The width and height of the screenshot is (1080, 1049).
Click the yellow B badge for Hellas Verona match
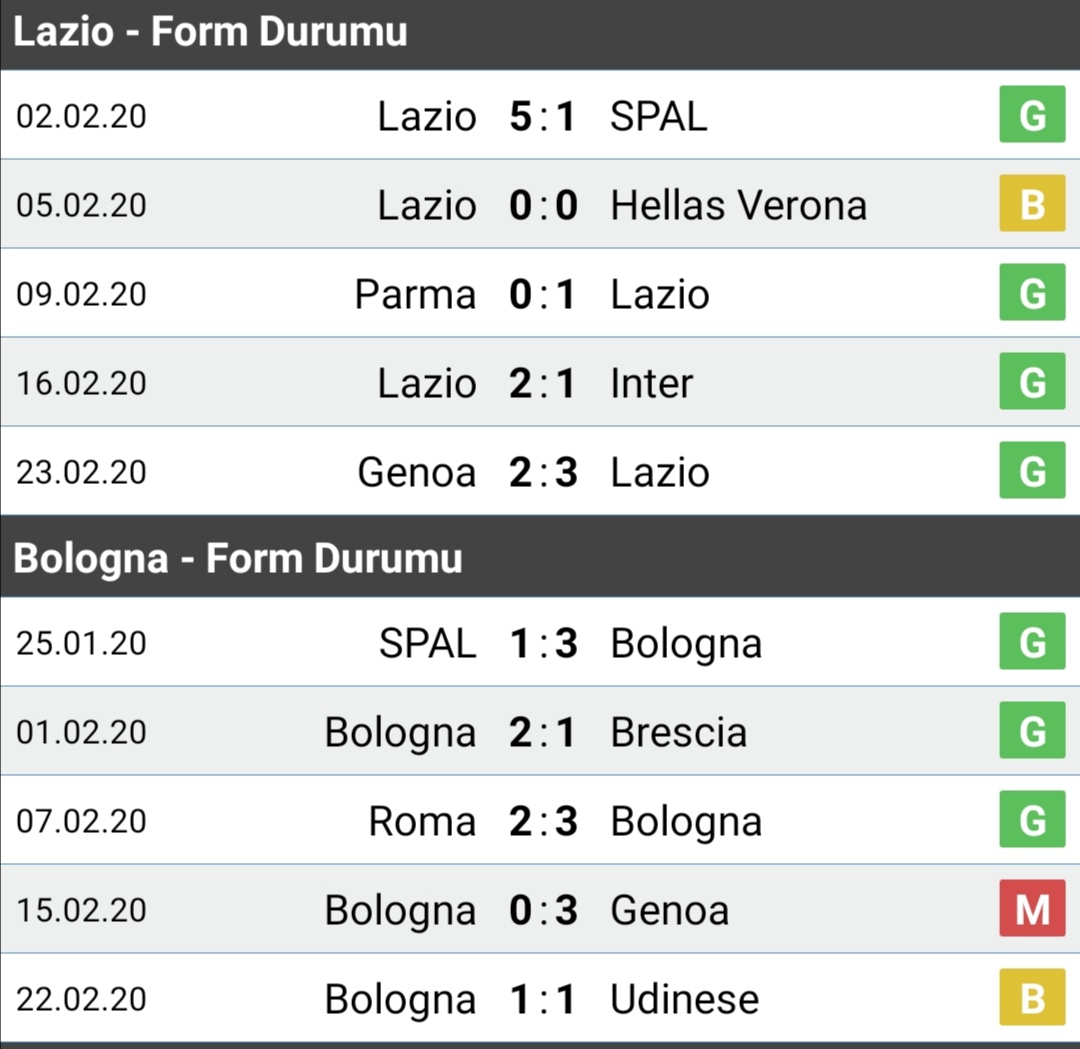[x=1032, y=203]
